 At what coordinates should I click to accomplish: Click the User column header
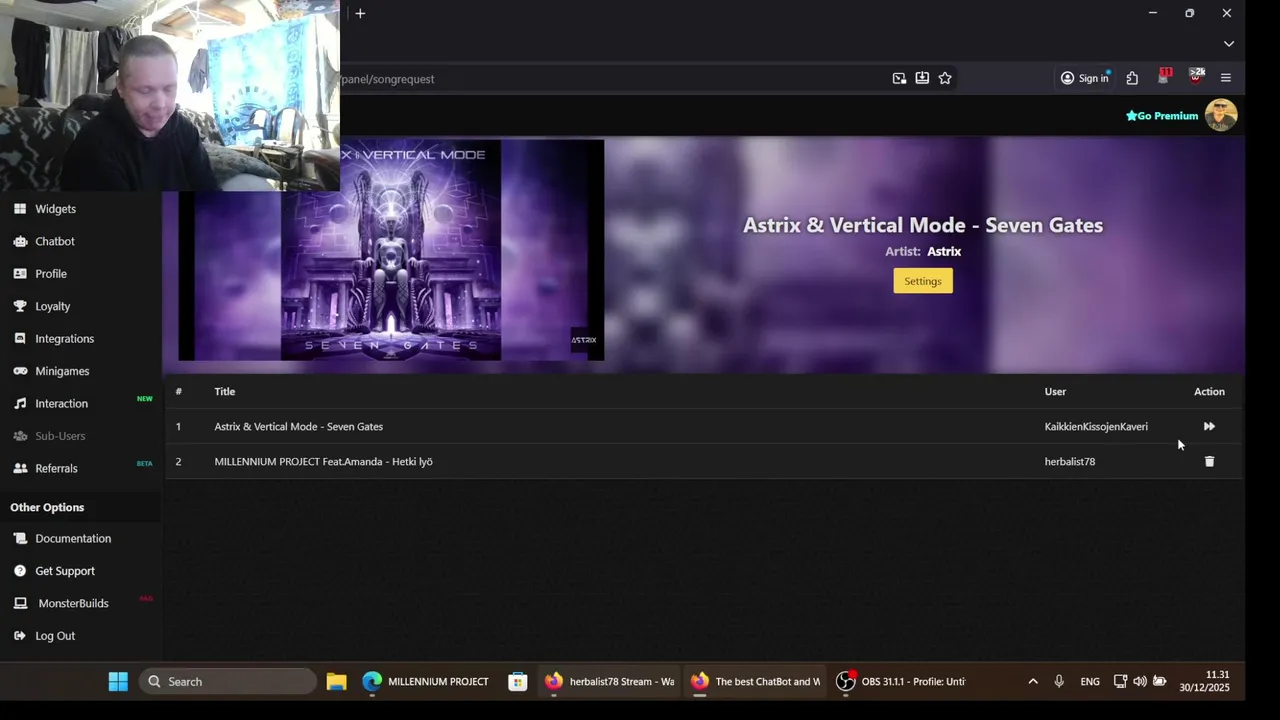(1055, 392)
